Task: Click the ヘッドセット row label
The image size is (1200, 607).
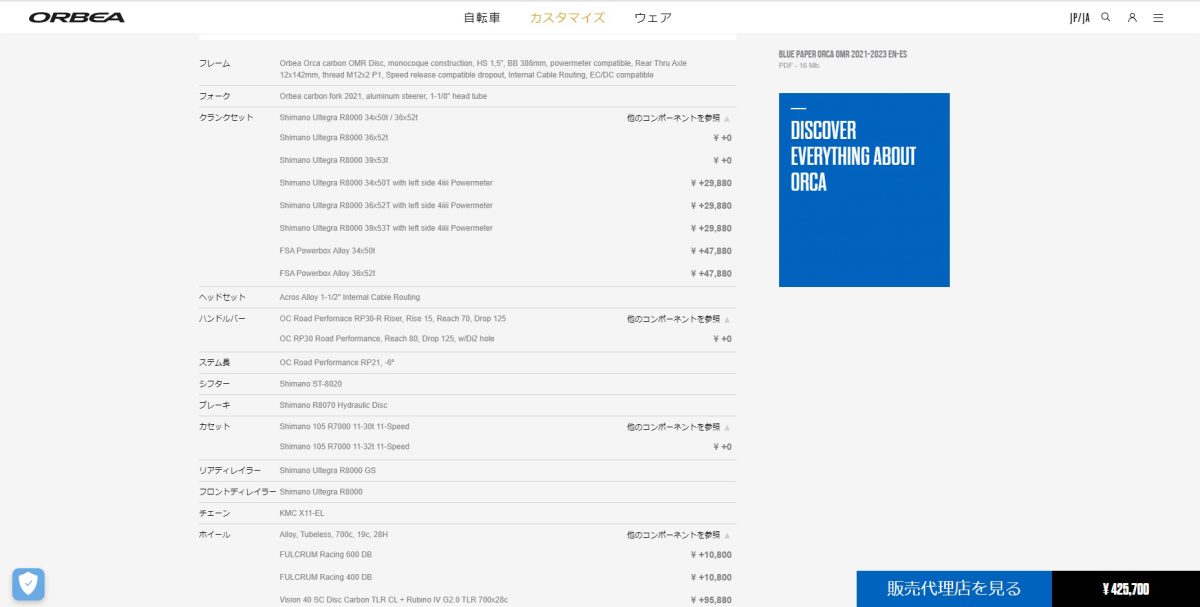Action: [x=220, y=297]
